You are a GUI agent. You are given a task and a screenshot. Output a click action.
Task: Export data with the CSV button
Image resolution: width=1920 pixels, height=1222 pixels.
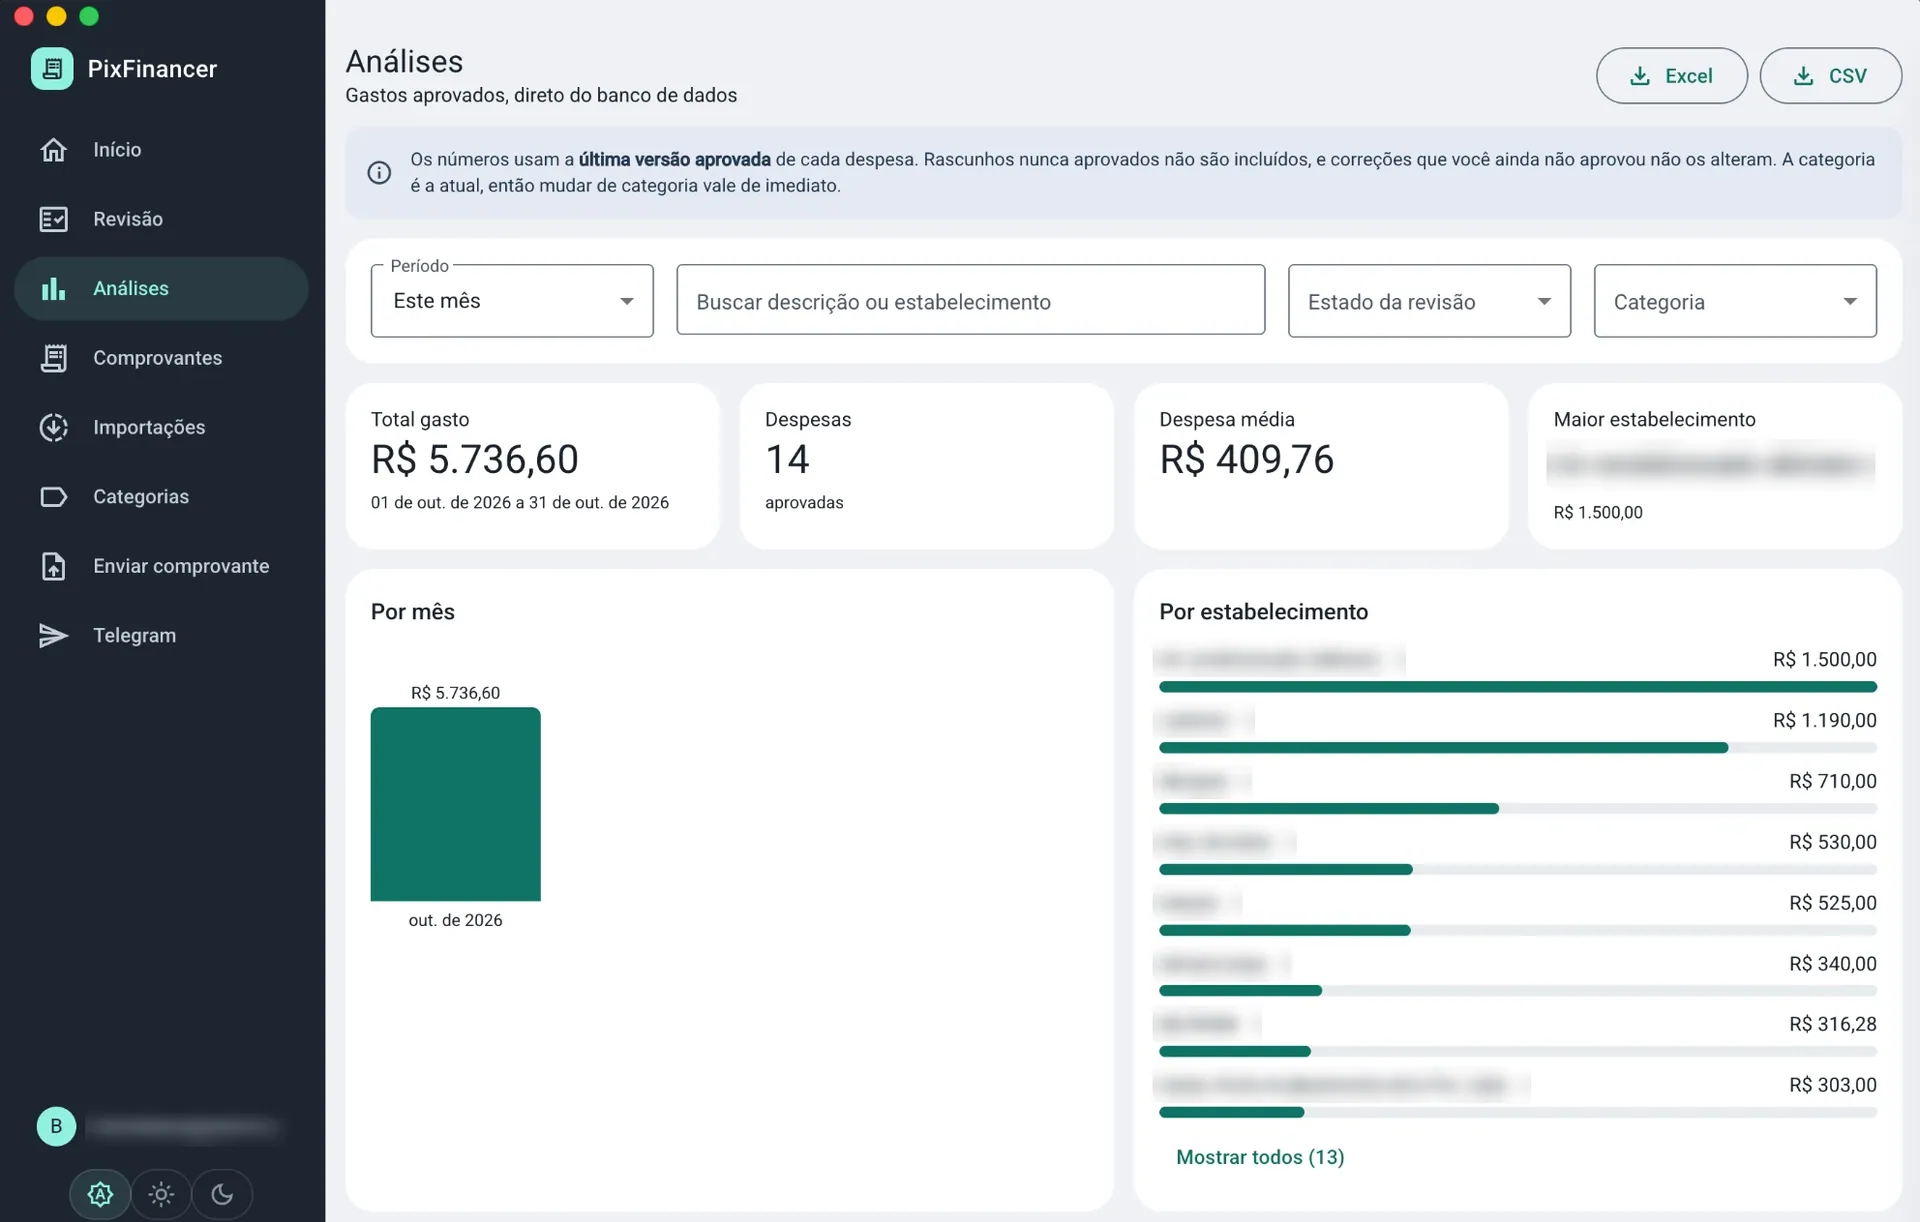coord(1830,76)
